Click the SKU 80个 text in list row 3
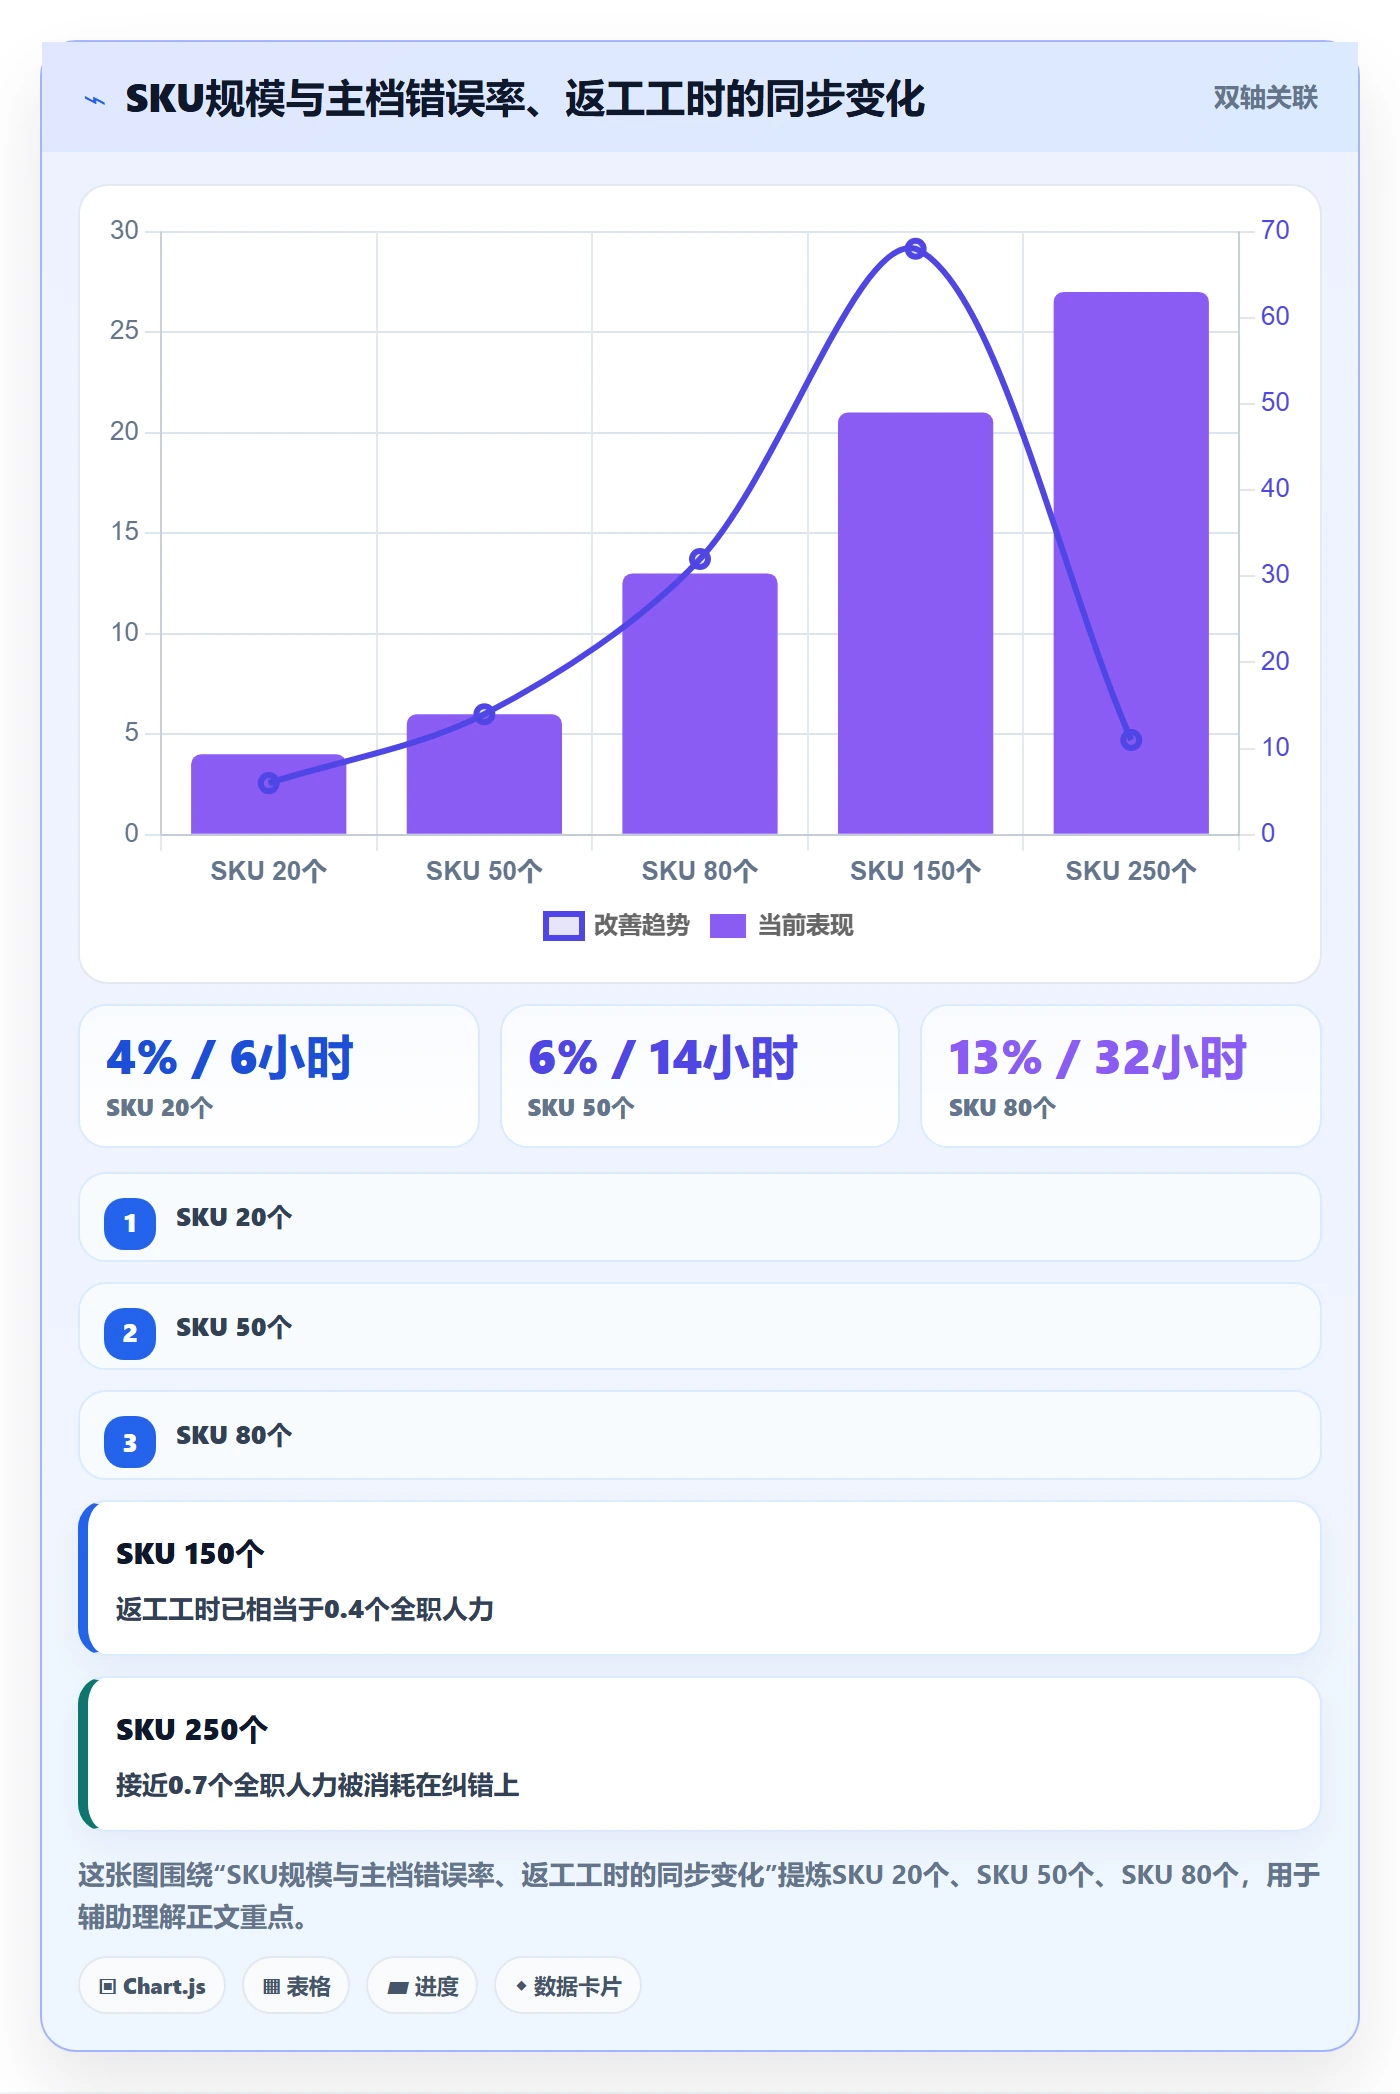Viewport: 1400px width, 2094px height. click(234, 1436)
